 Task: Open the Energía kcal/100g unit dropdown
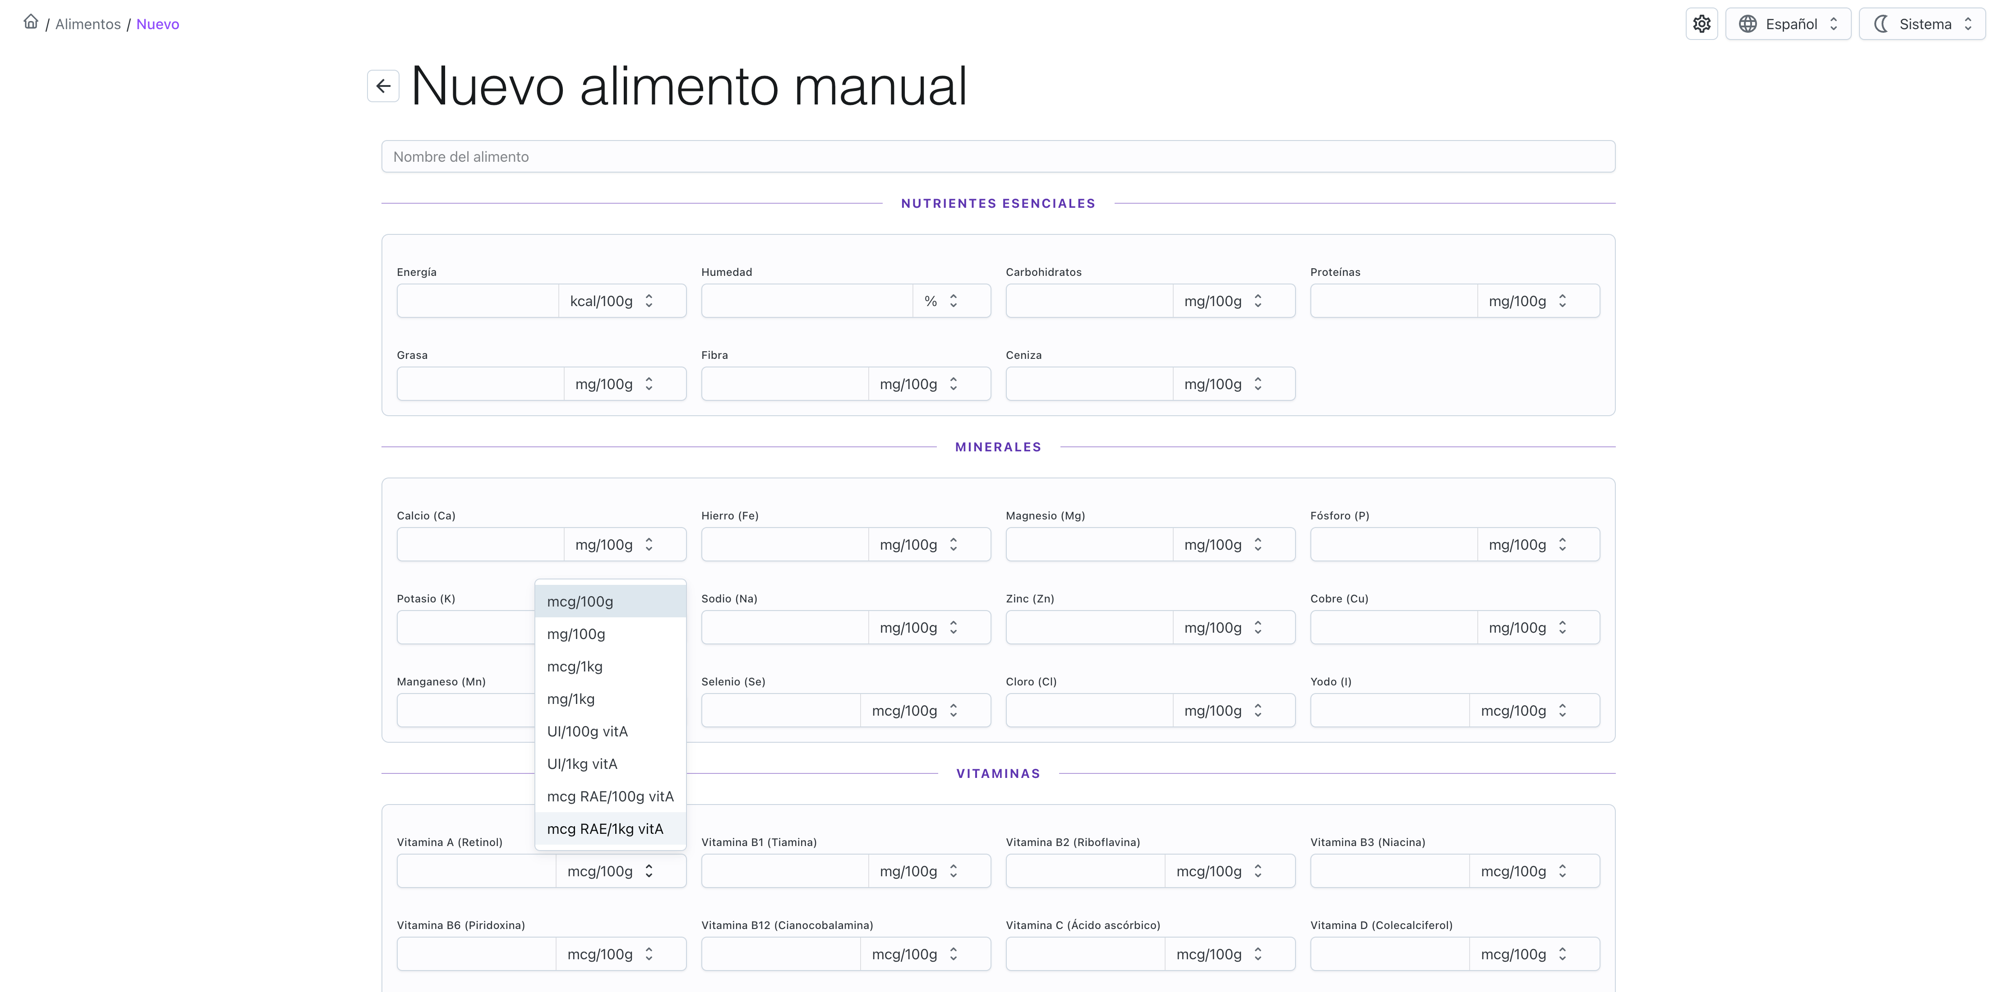[622, 301]
